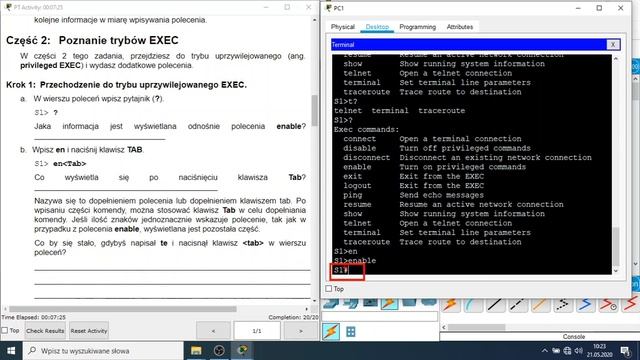This screenshot has width=640, height=360.
Task: Click the Terminal title bar label
Action: 343,44
